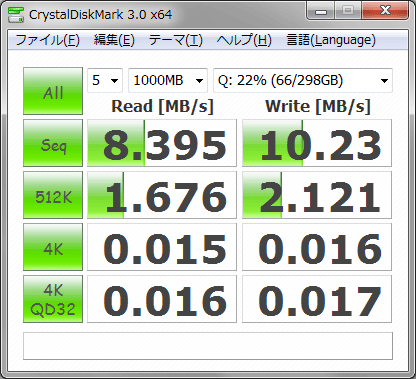Select the 4K write value 0.016
The image size is (416, 379).
pos(317,247)
